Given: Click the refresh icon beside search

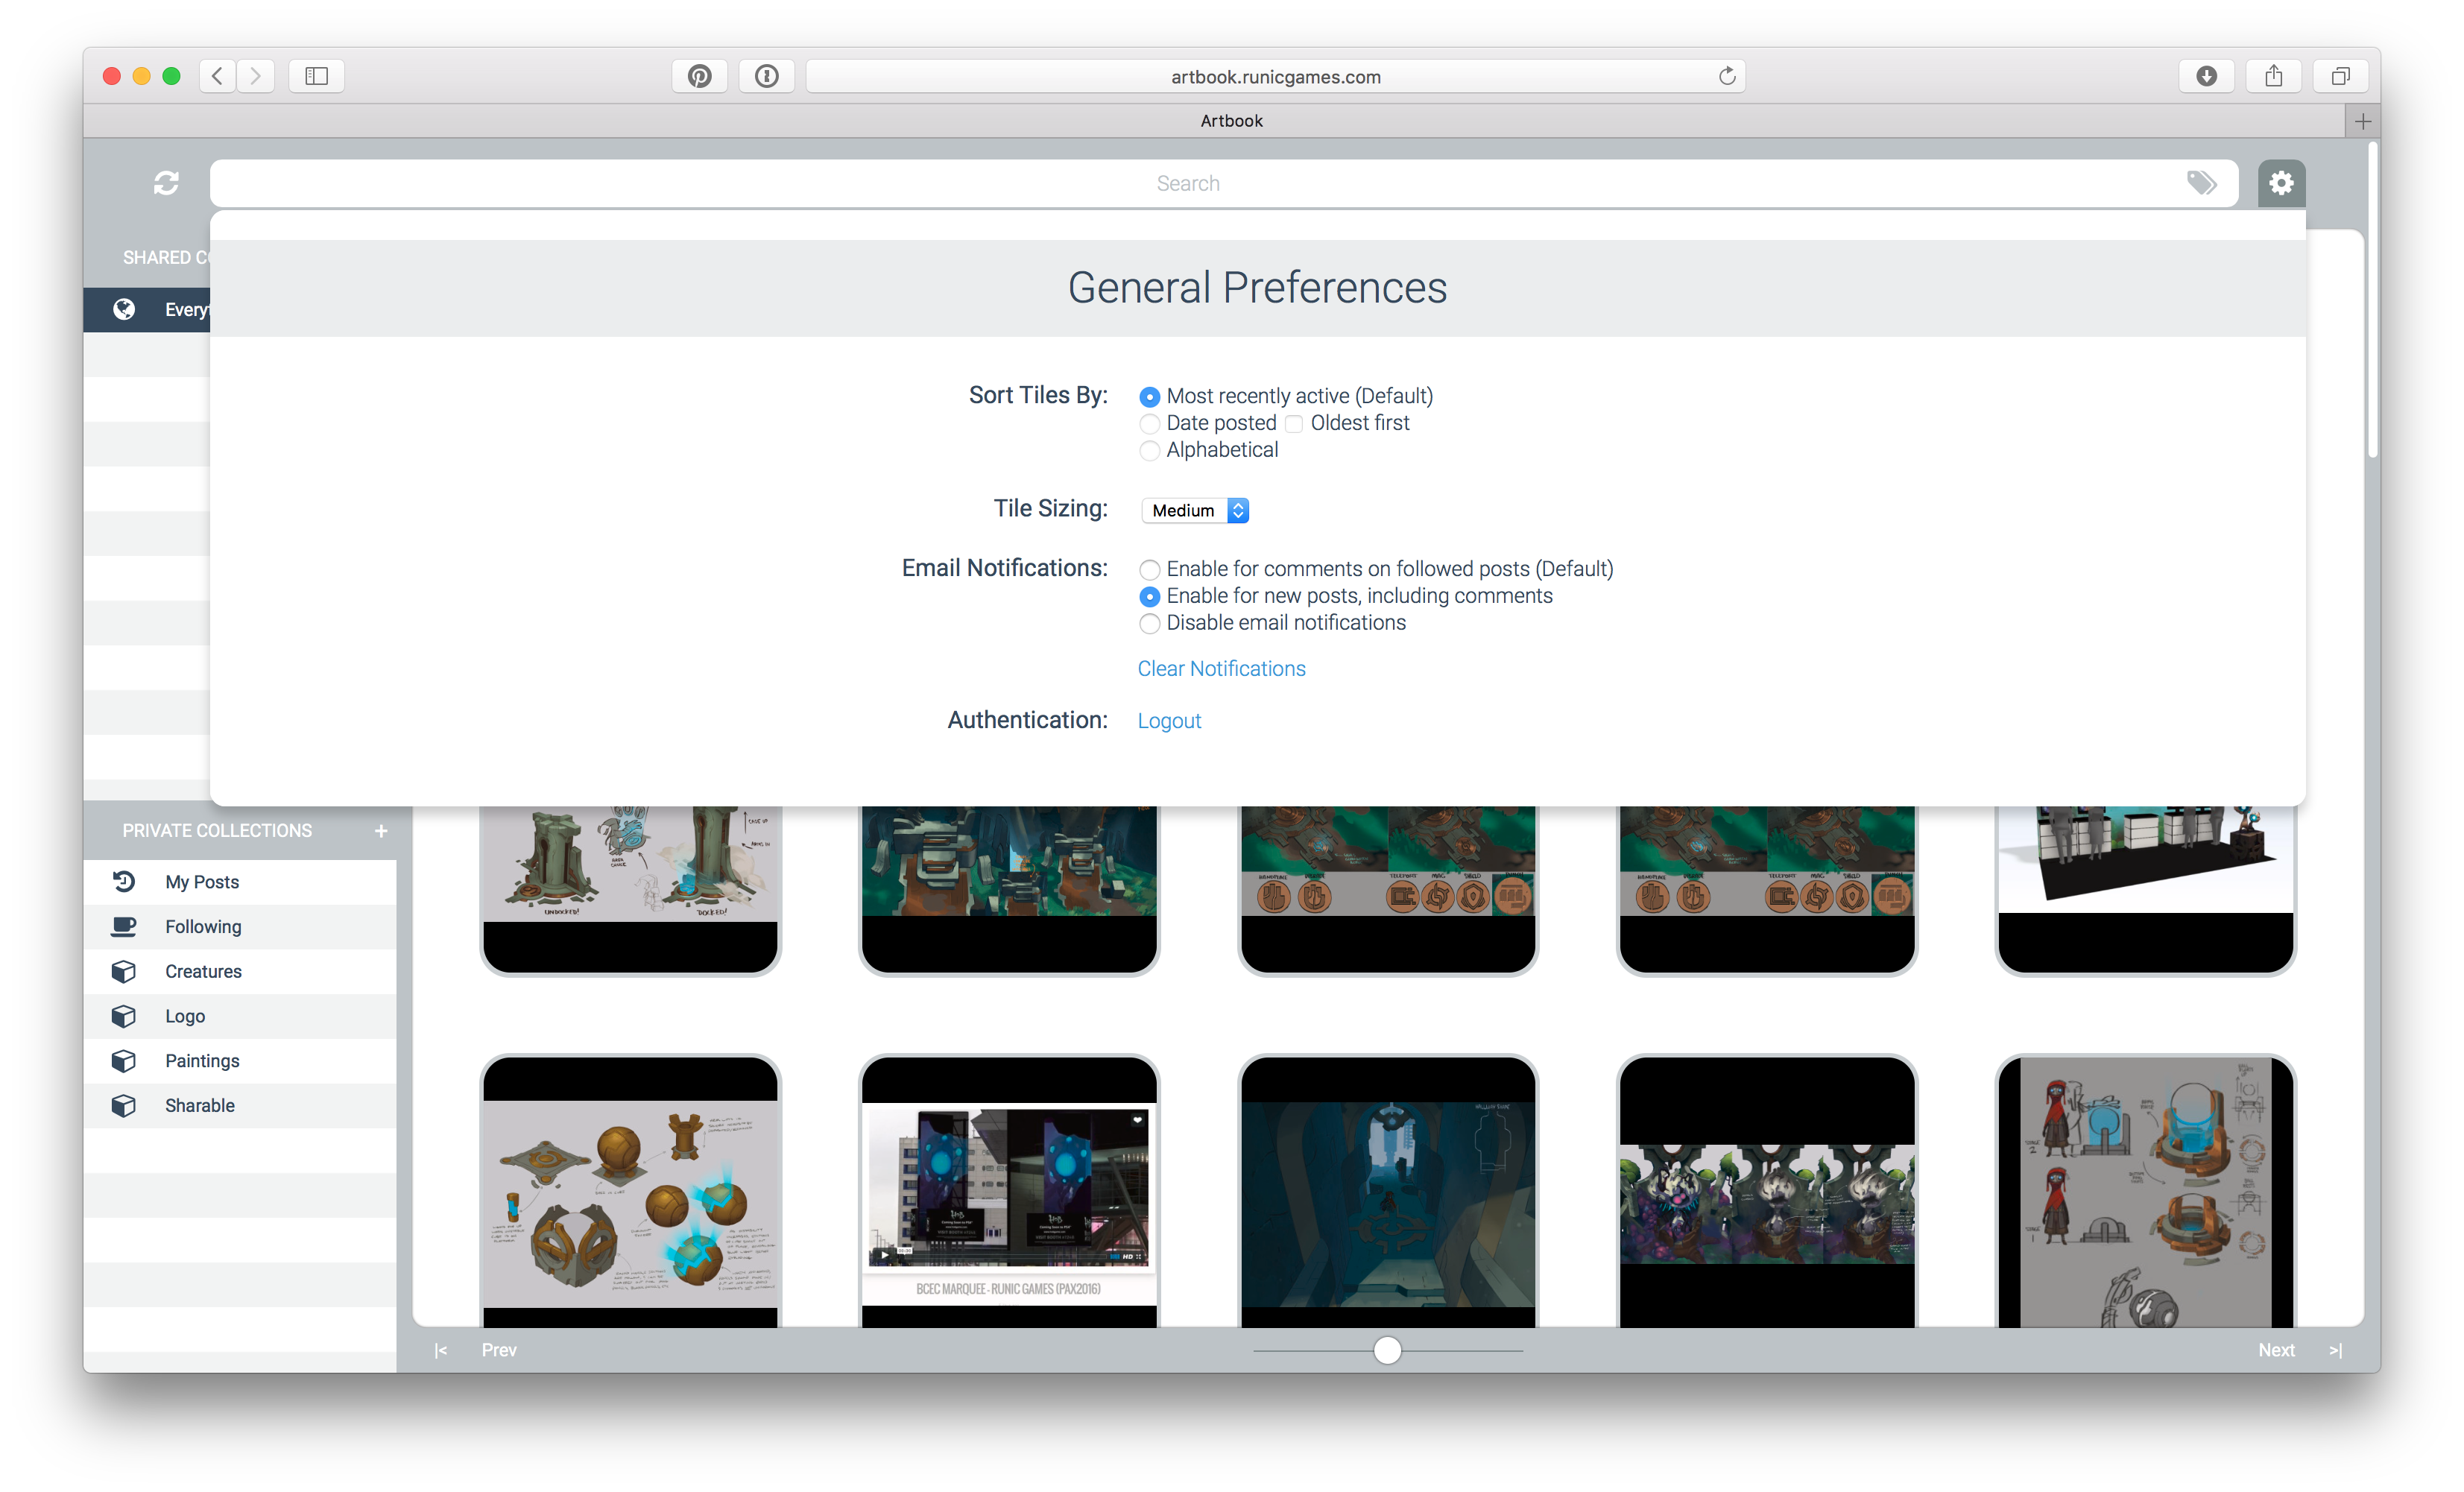Looking at the screenshot, I should coord(166,183).
